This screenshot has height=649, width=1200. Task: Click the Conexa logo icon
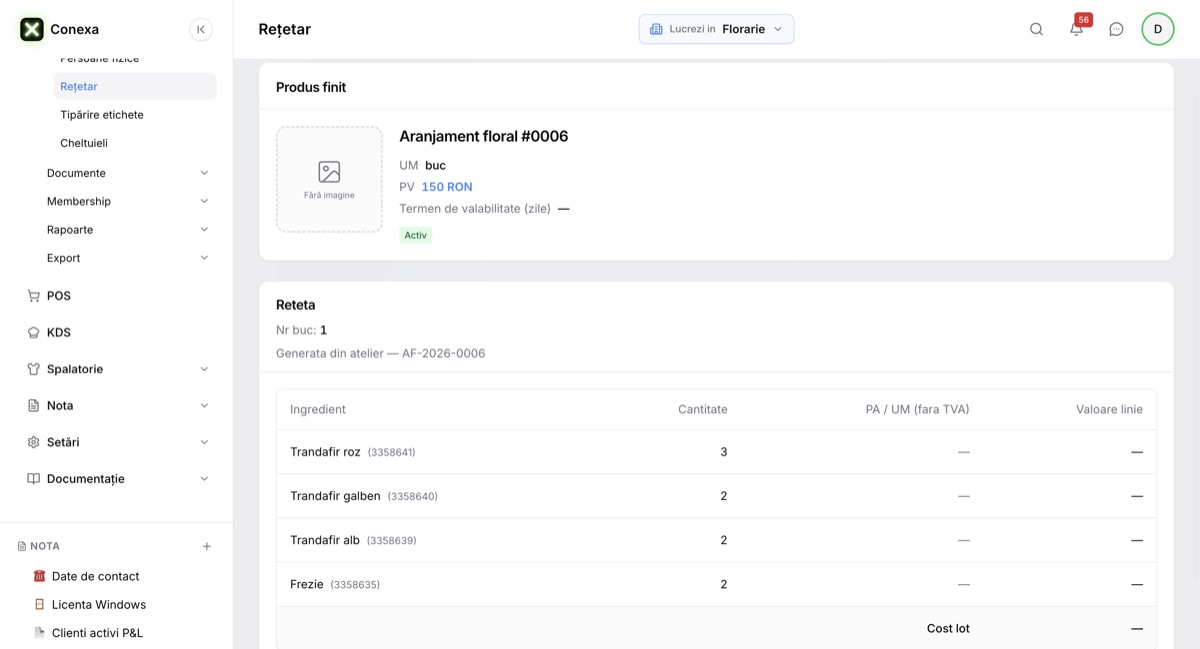tap(32, 29)
